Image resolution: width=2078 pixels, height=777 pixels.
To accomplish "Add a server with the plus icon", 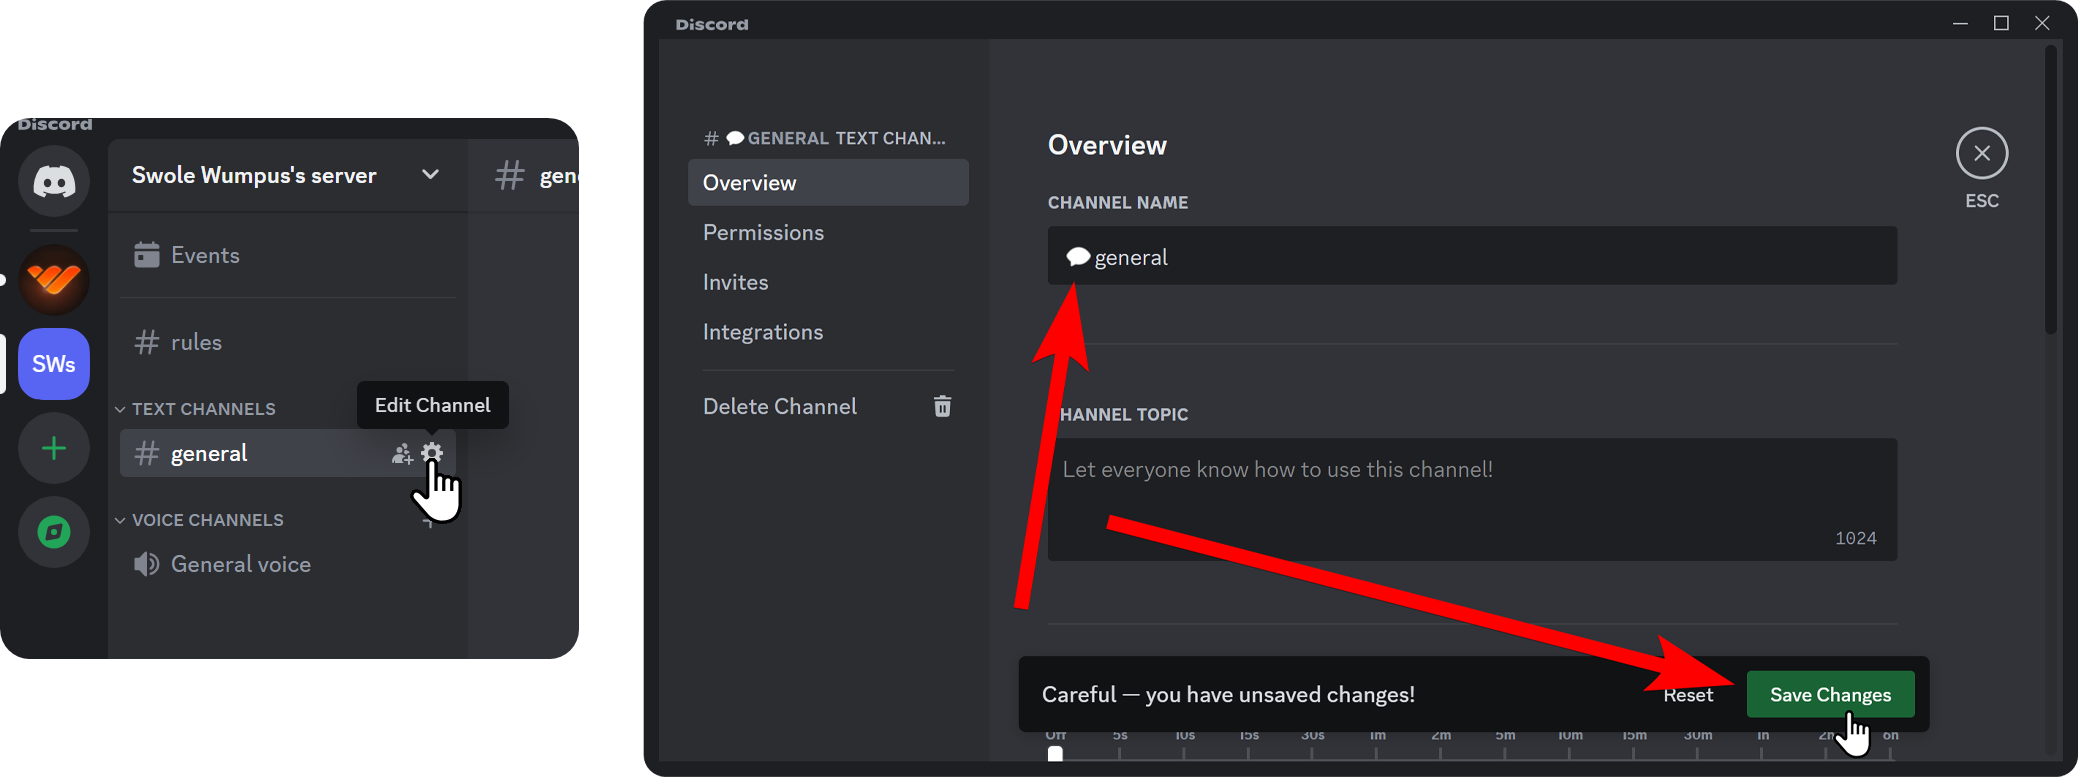I will (54, 448).
